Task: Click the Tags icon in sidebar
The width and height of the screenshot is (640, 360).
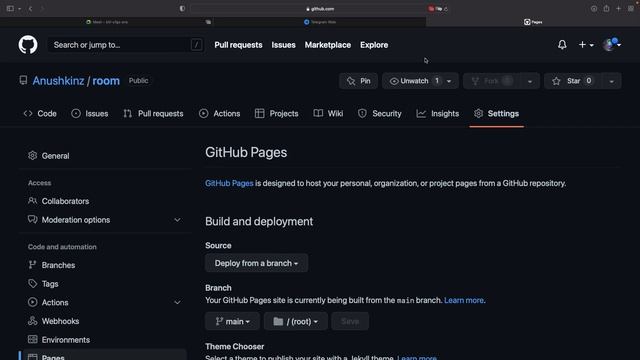Action: pos(33,283)
